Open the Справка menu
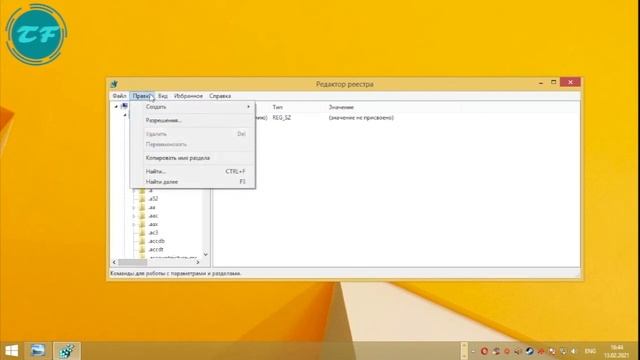The image size is (640, 360). (x=220, y=96)
